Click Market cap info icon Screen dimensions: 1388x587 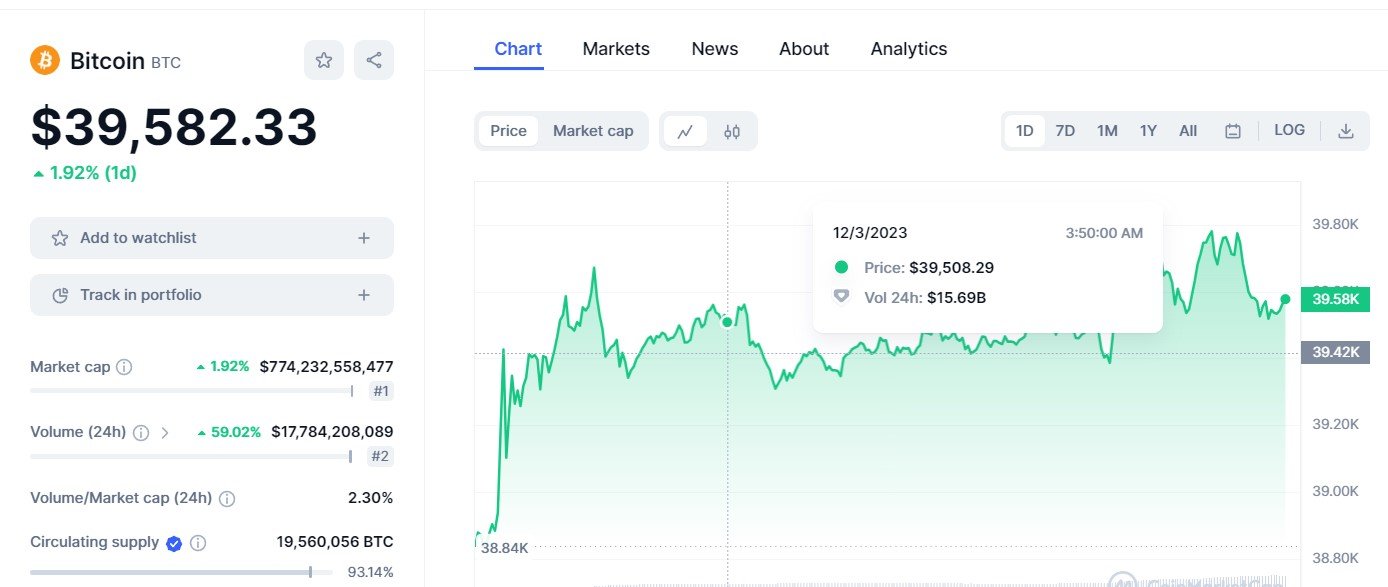coord(124,367)
